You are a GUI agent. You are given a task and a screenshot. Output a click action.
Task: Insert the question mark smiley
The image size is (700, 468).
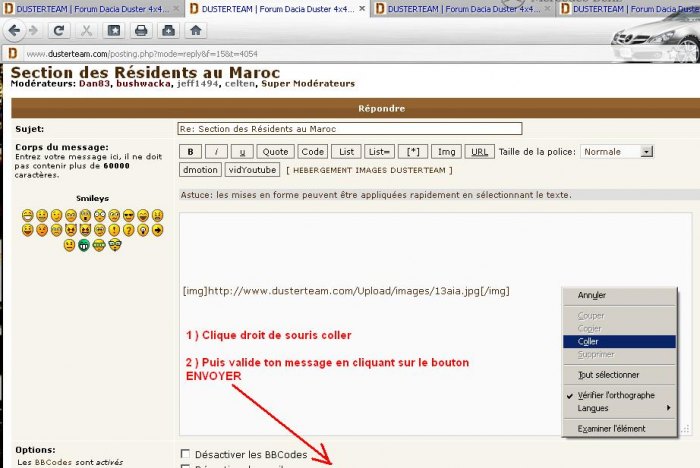(129, 230)
